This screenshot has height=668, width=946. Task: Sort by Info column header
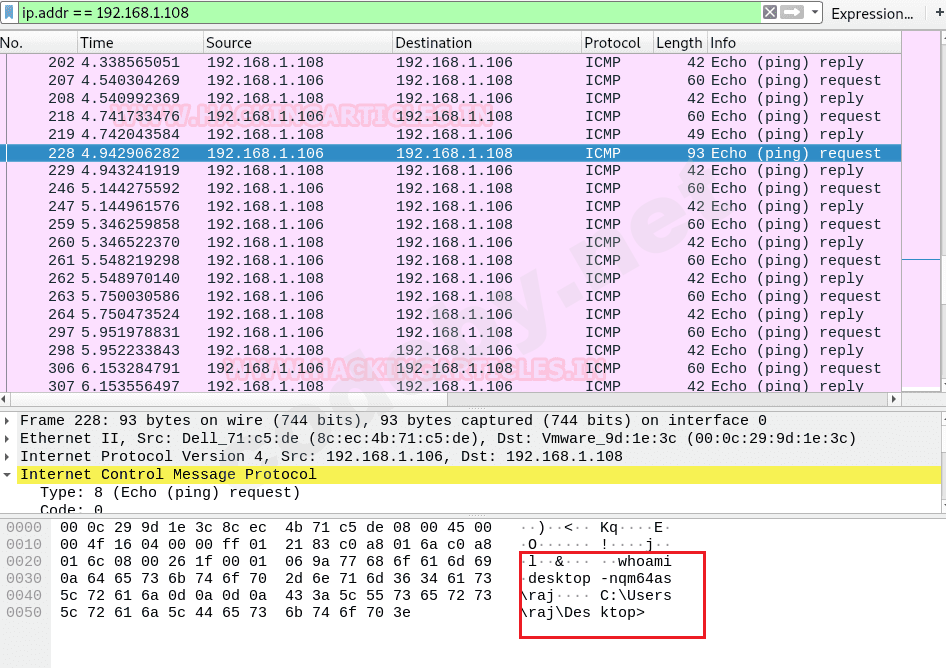[x=804, y=43]
